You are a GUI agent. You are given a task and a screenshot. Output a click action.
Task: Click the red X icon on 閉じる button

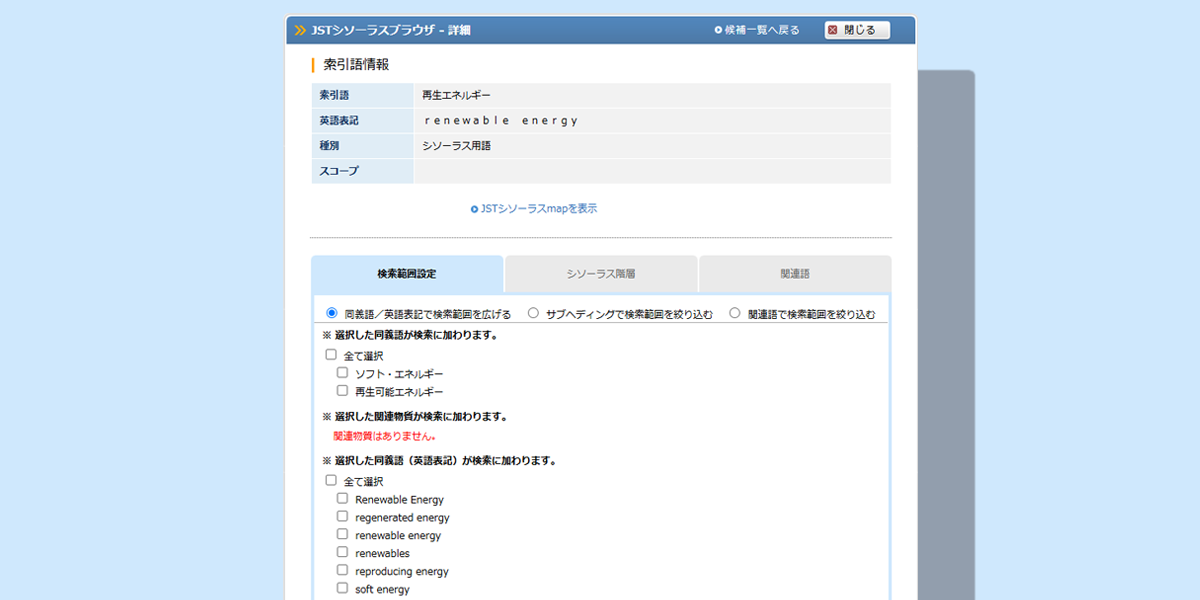(832, 30)
